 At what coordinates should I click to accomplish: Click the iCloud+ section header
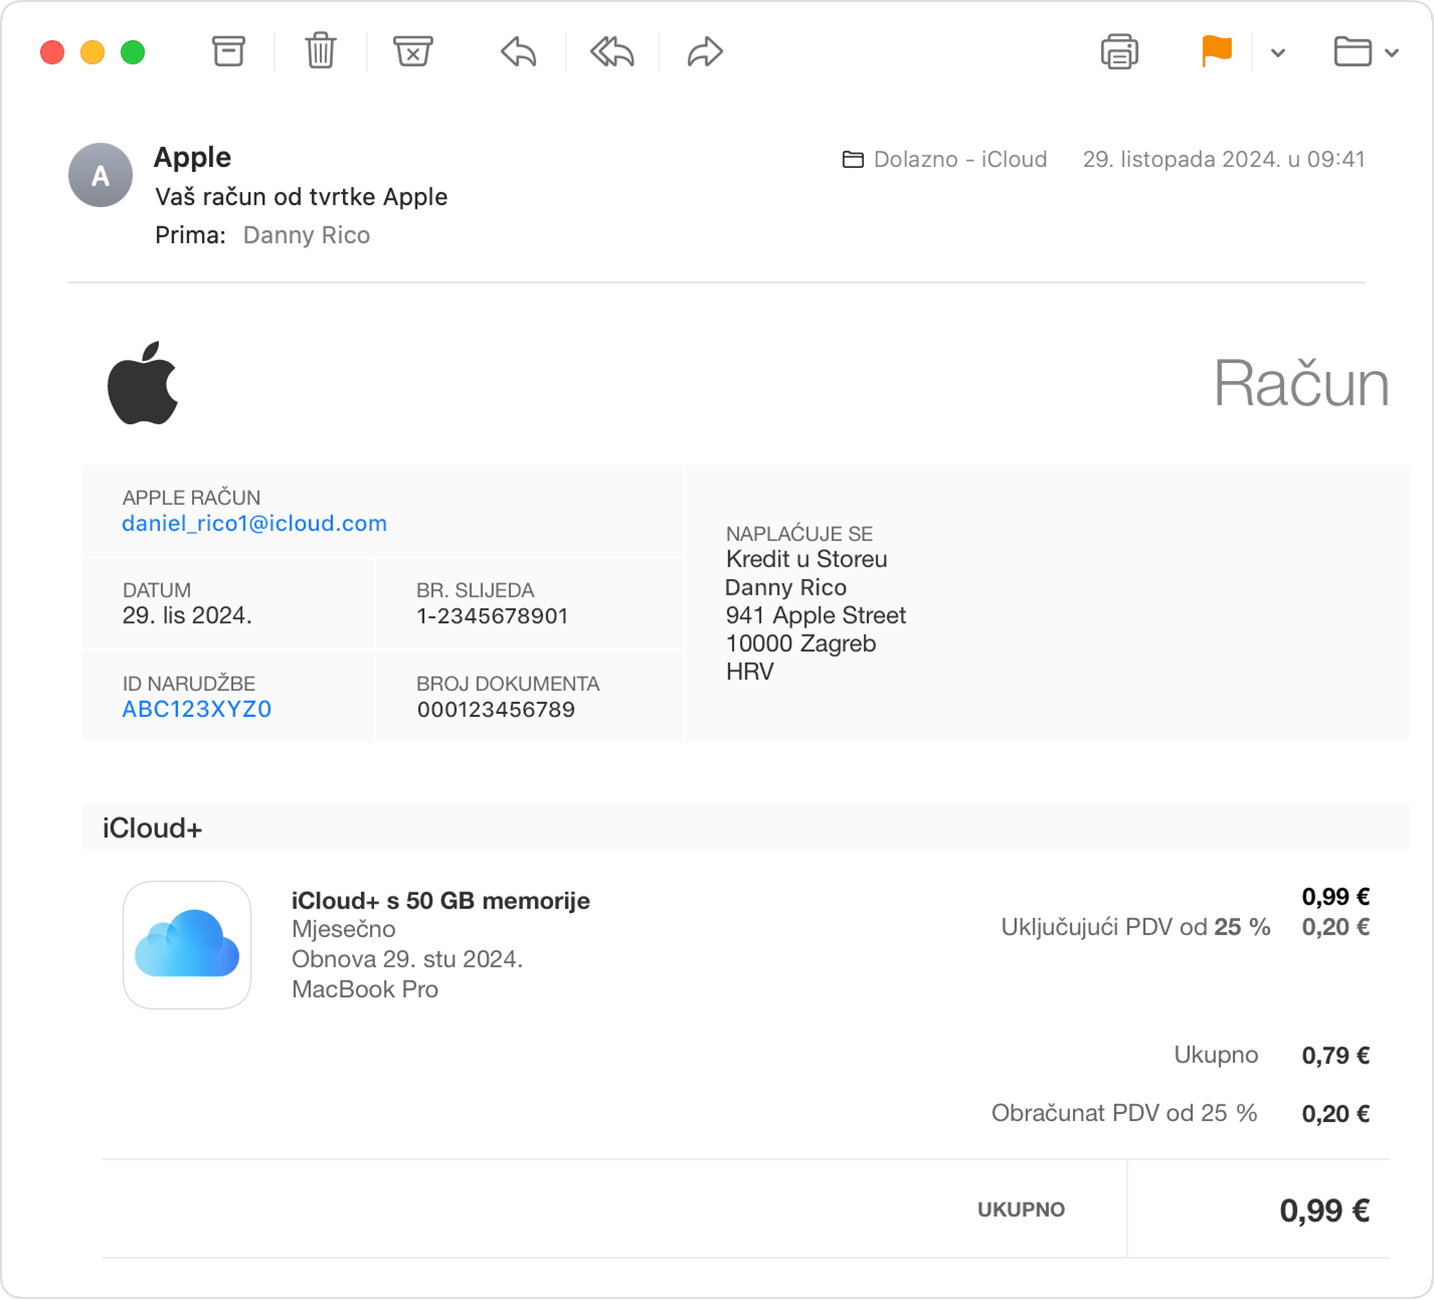(x=746, y=828)
